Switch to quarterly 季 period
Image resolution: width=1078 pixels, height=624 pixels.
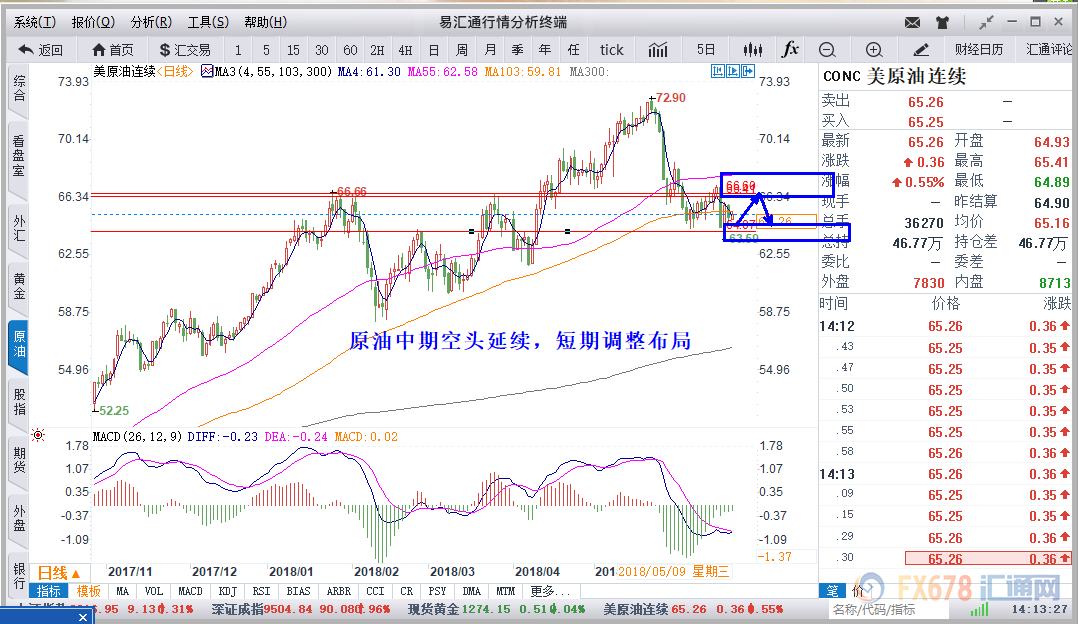[518, 50]
